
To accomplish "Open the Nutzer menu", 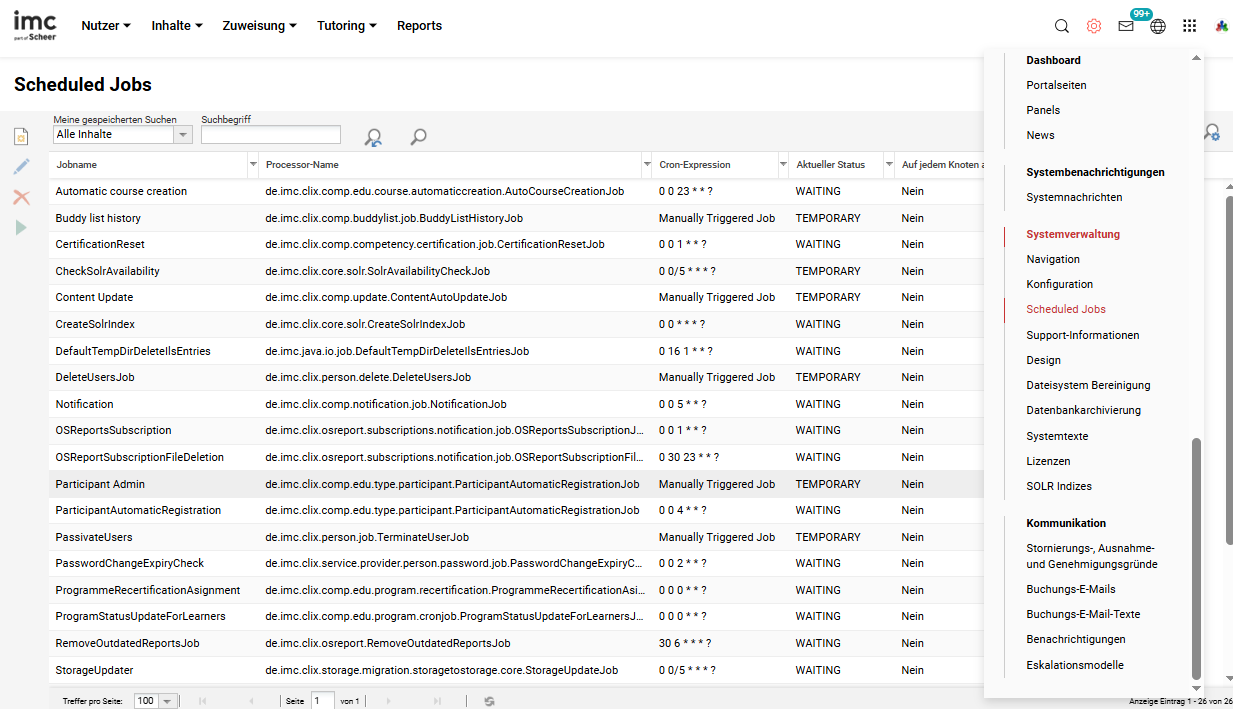I will click(106, 26).
